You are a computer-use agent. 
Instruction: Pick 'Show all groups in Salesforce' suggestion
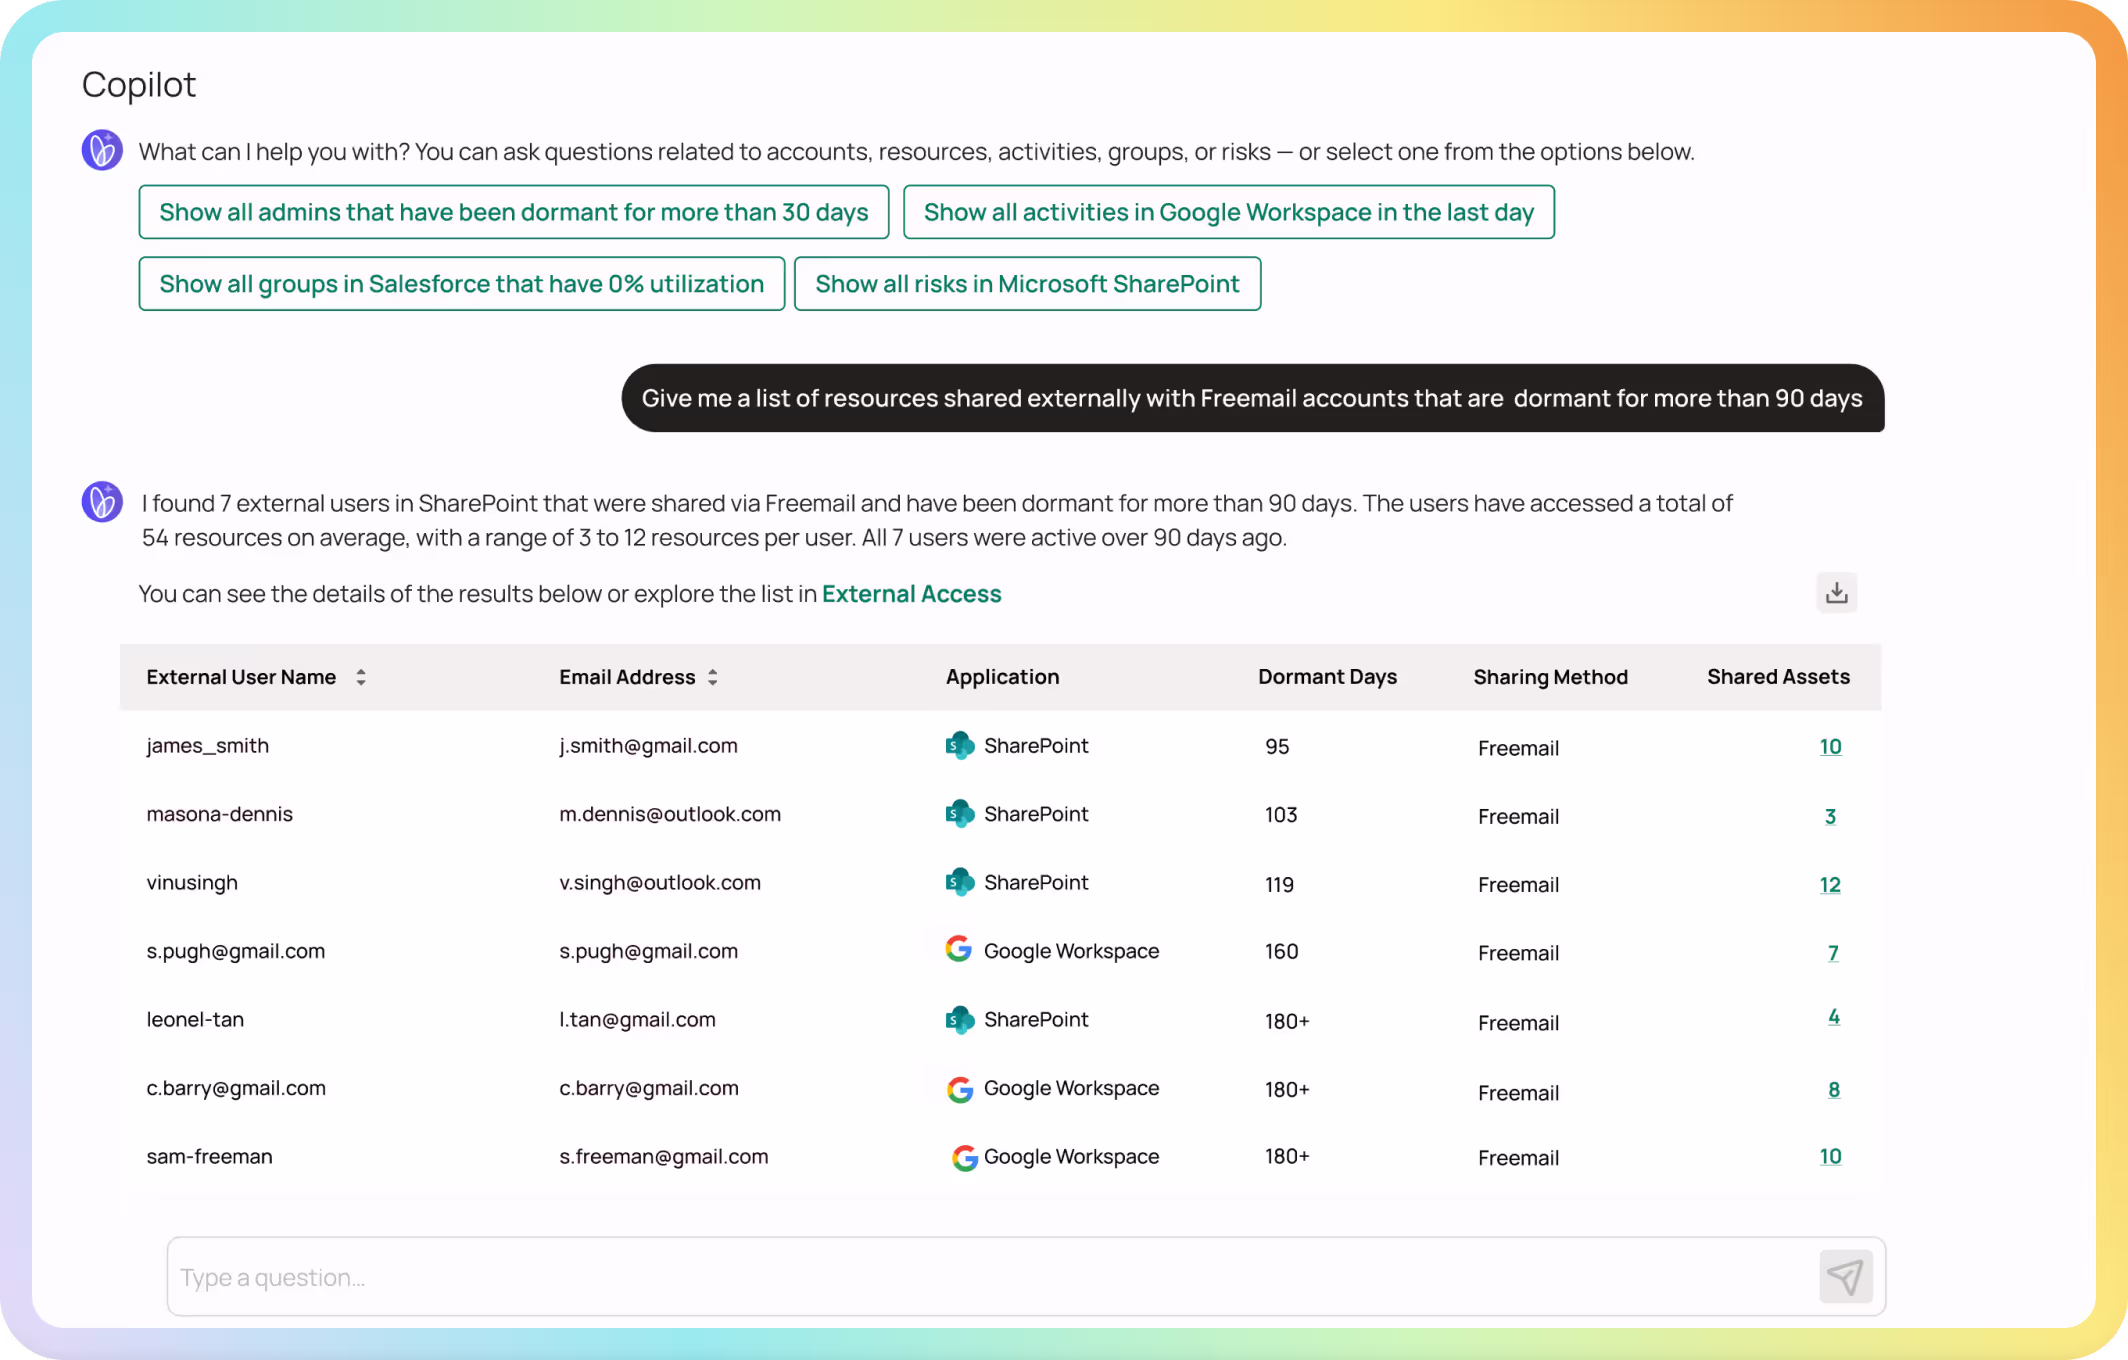(x=461, y=284)
